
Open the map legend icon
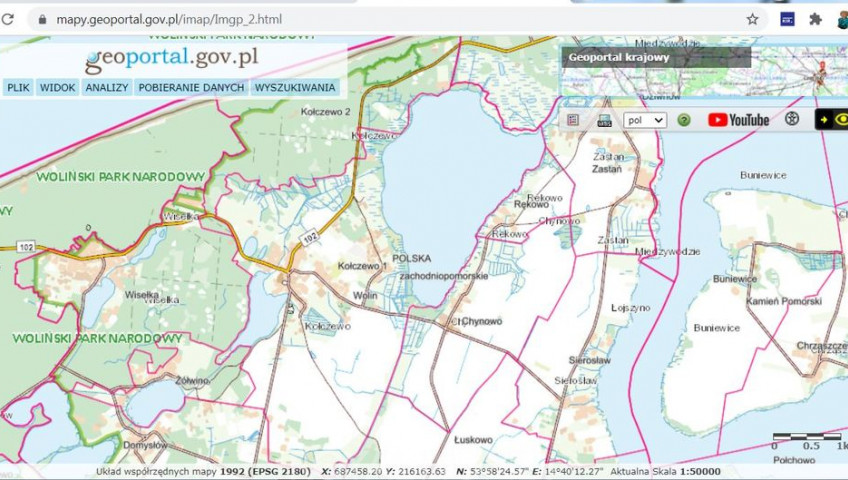573,120
